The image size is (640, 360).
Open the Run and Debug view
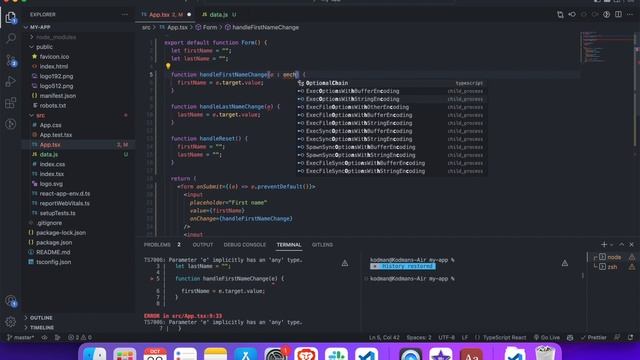pos(11,81)
